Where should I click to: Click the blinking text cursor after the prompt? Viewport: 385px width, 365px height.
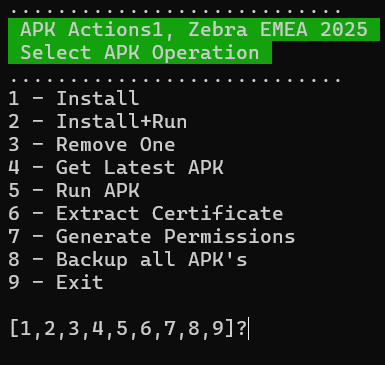249,329
